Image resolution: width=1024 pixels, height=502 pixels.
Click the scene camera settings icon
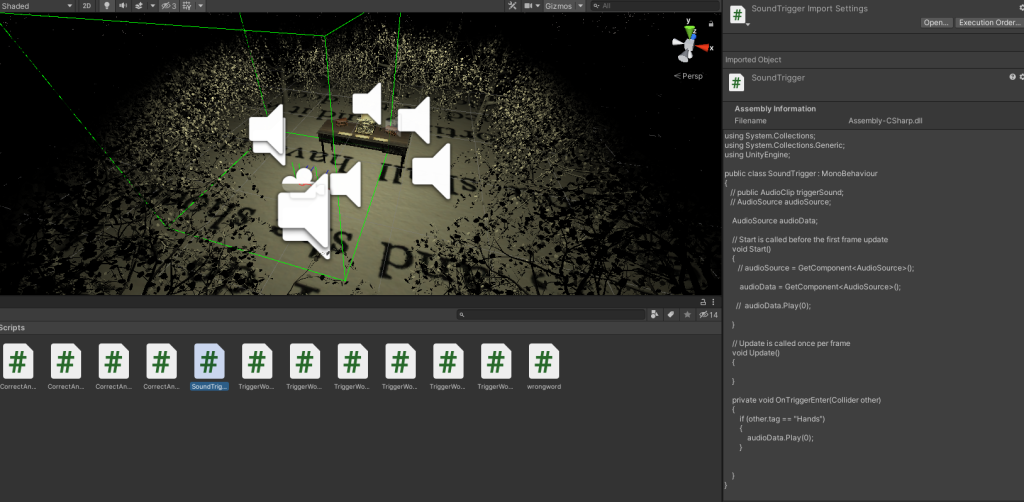[531, 6]
